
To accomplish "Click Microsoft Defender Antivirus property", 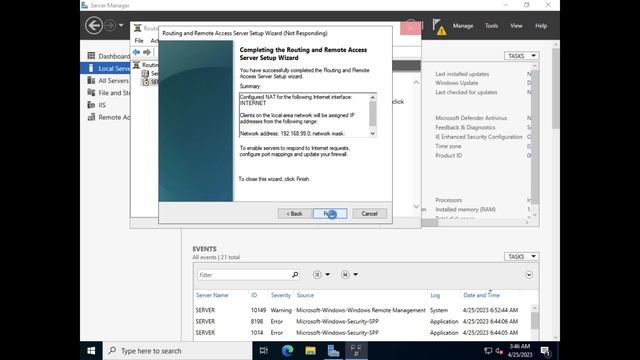I will pos(471,118).
